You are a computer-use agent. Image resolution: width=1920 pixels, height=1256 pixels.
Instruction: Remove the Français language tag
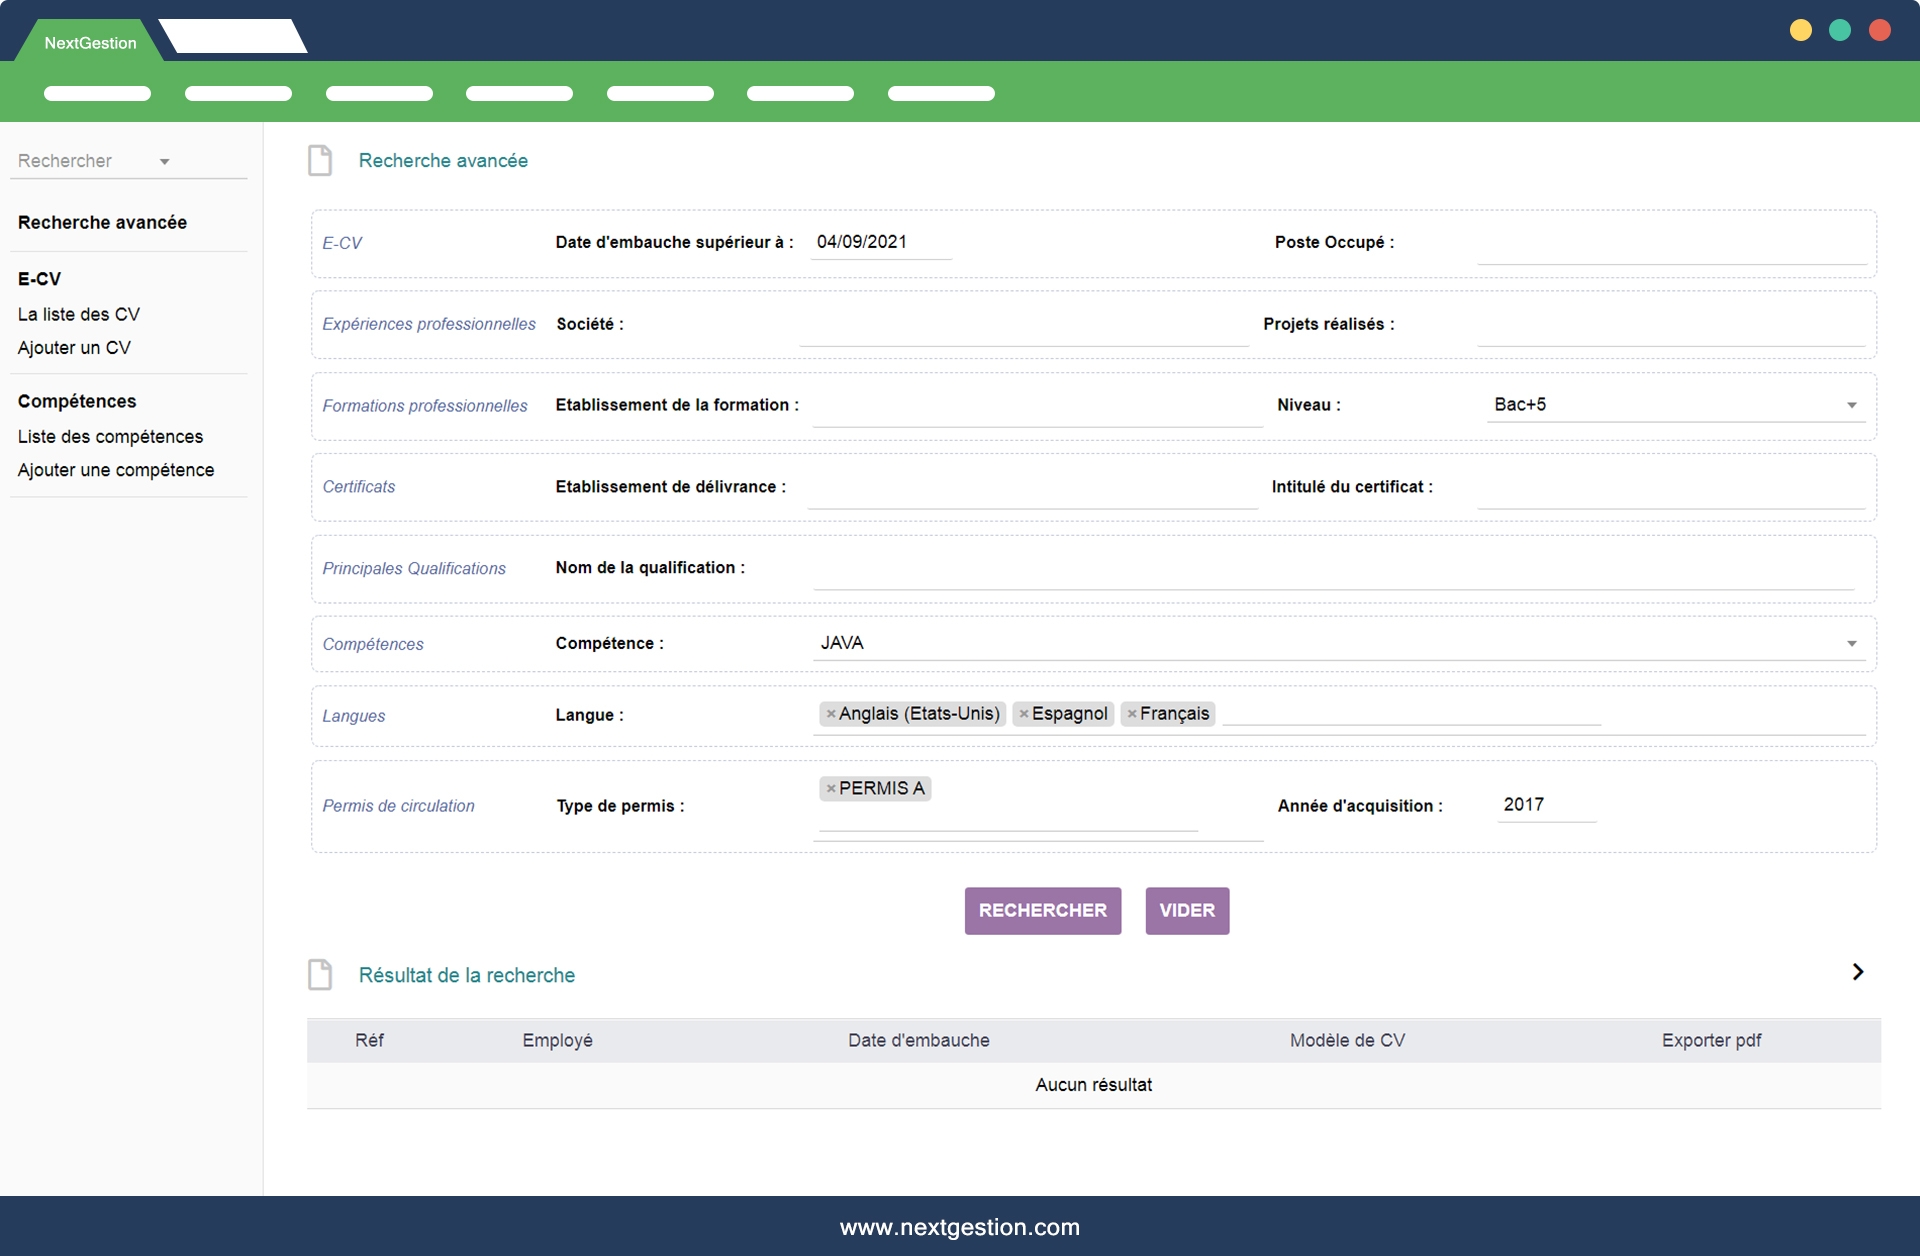(1131, 714)
